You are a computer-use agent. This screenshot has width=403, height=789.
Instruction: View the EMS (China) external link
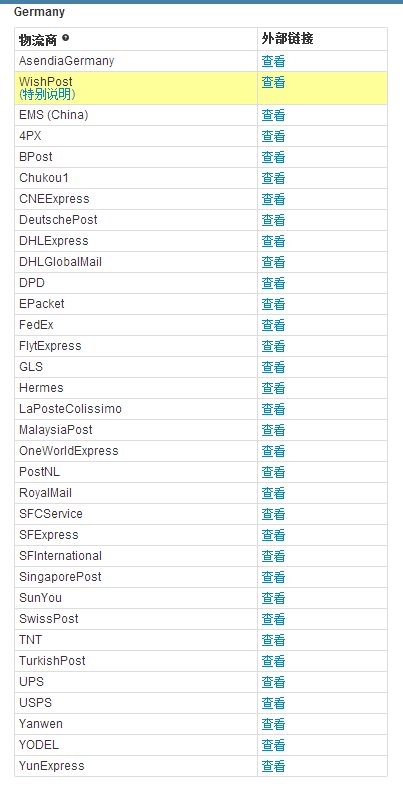273,116
